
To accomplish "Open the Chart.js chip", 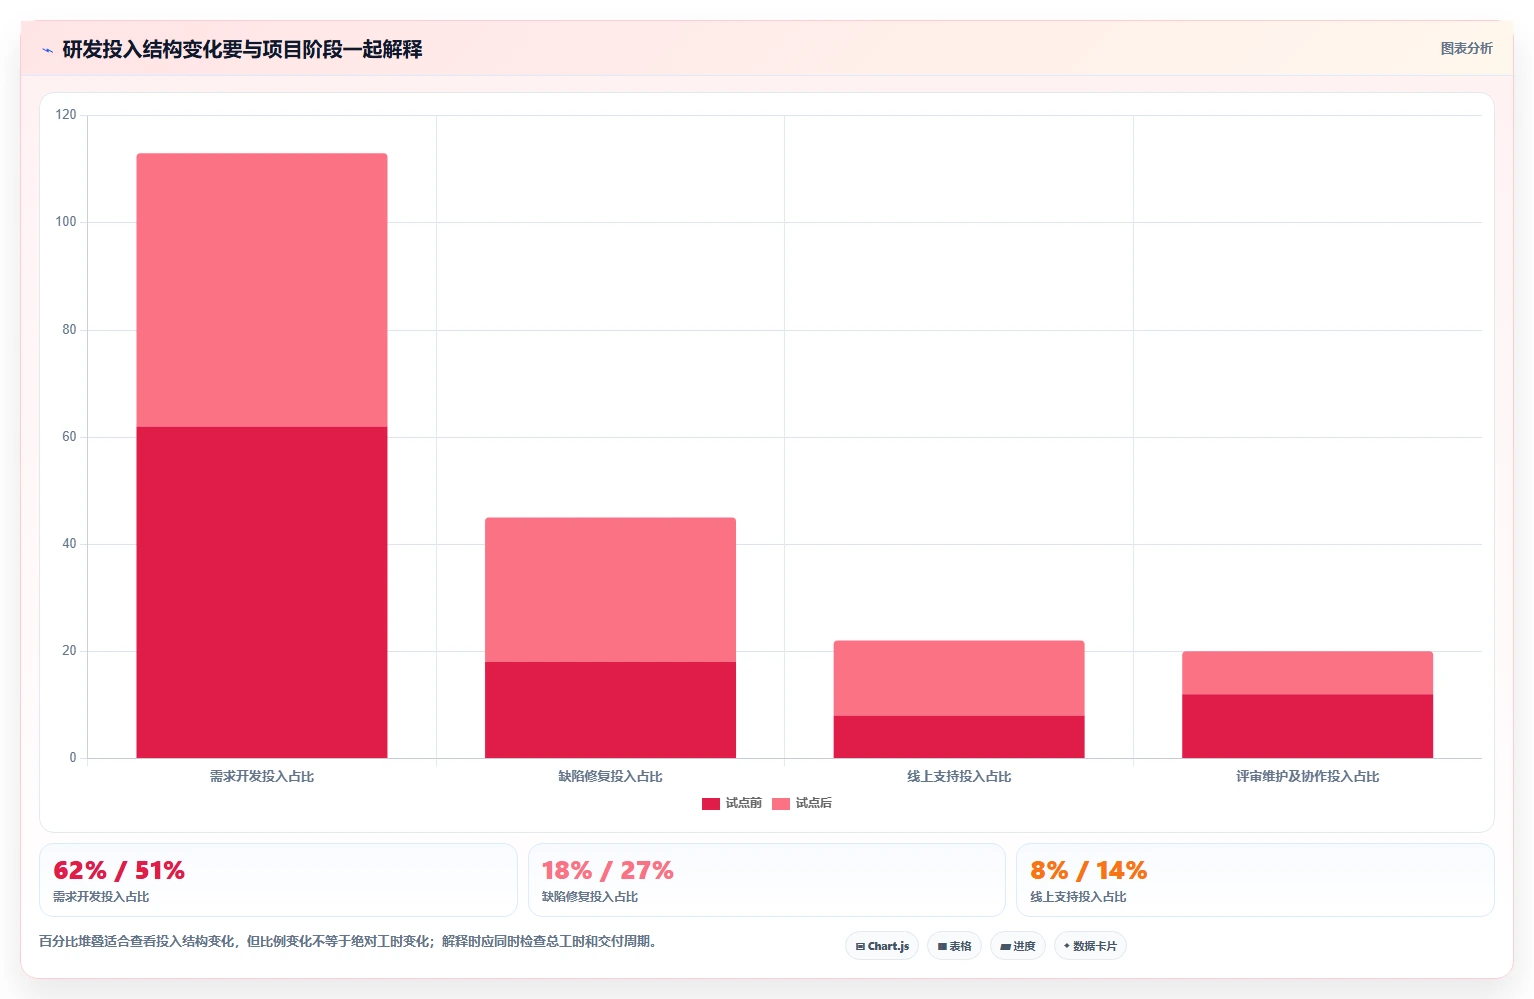I will (x=882, y=946).
